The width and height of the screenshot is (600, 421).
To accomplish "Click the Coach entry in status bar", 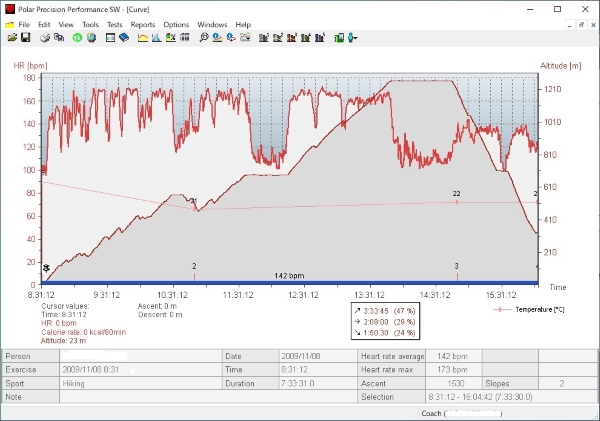I will tap(461, 414).
